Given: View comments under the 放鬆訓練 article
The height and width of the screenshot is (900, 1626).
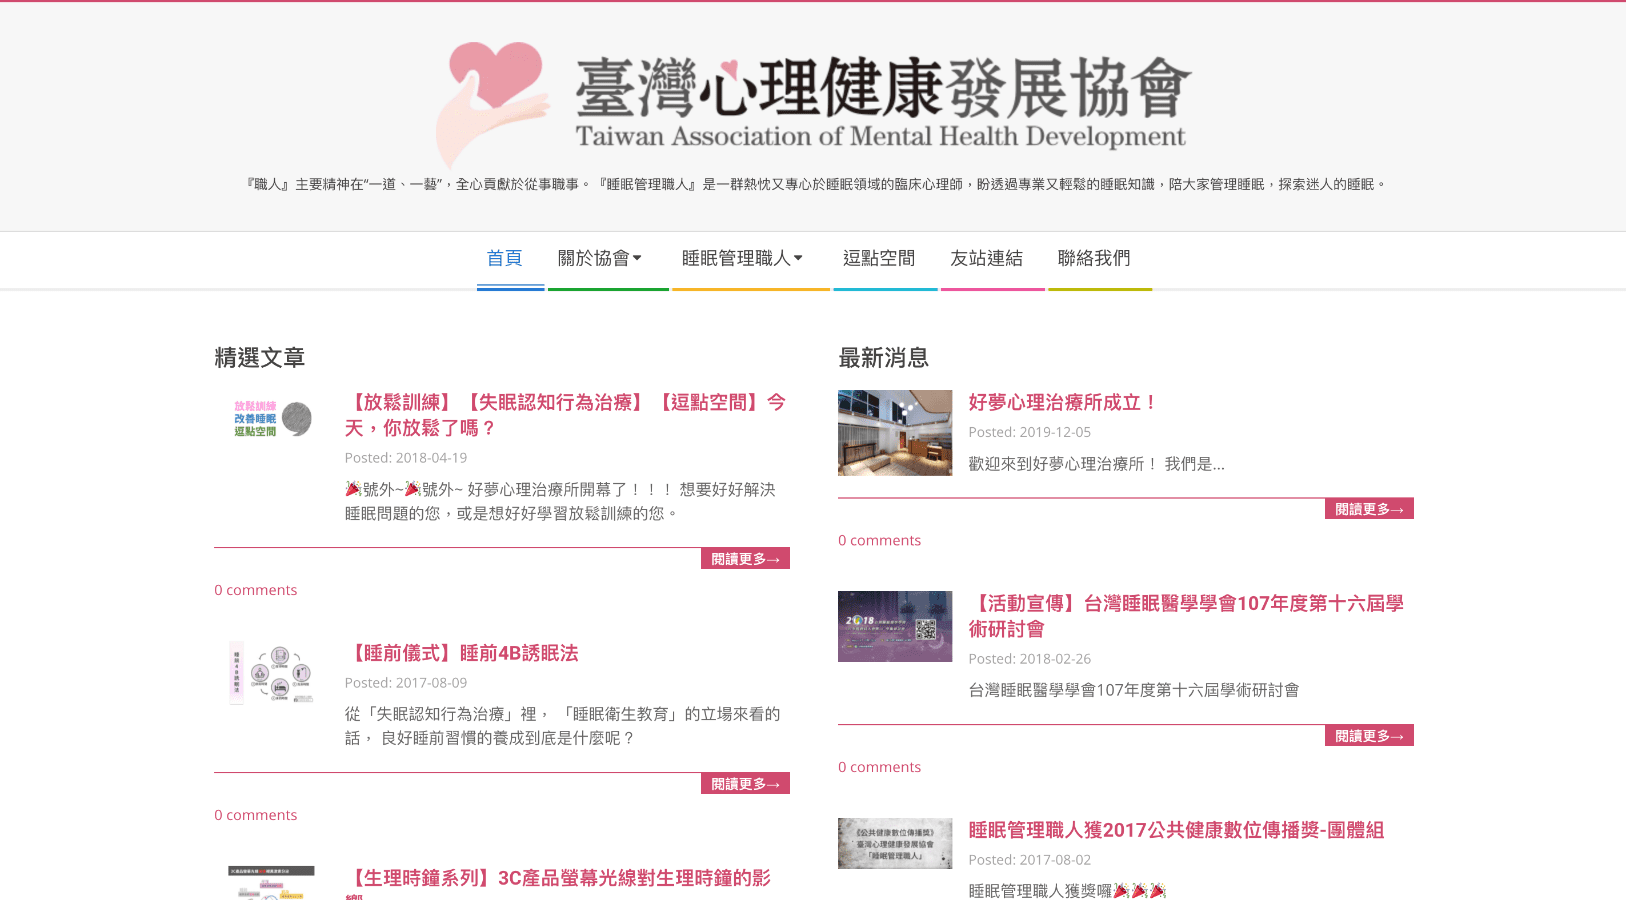Looking at the screenshot, I should pyautogui.click(x=255, y=590).
